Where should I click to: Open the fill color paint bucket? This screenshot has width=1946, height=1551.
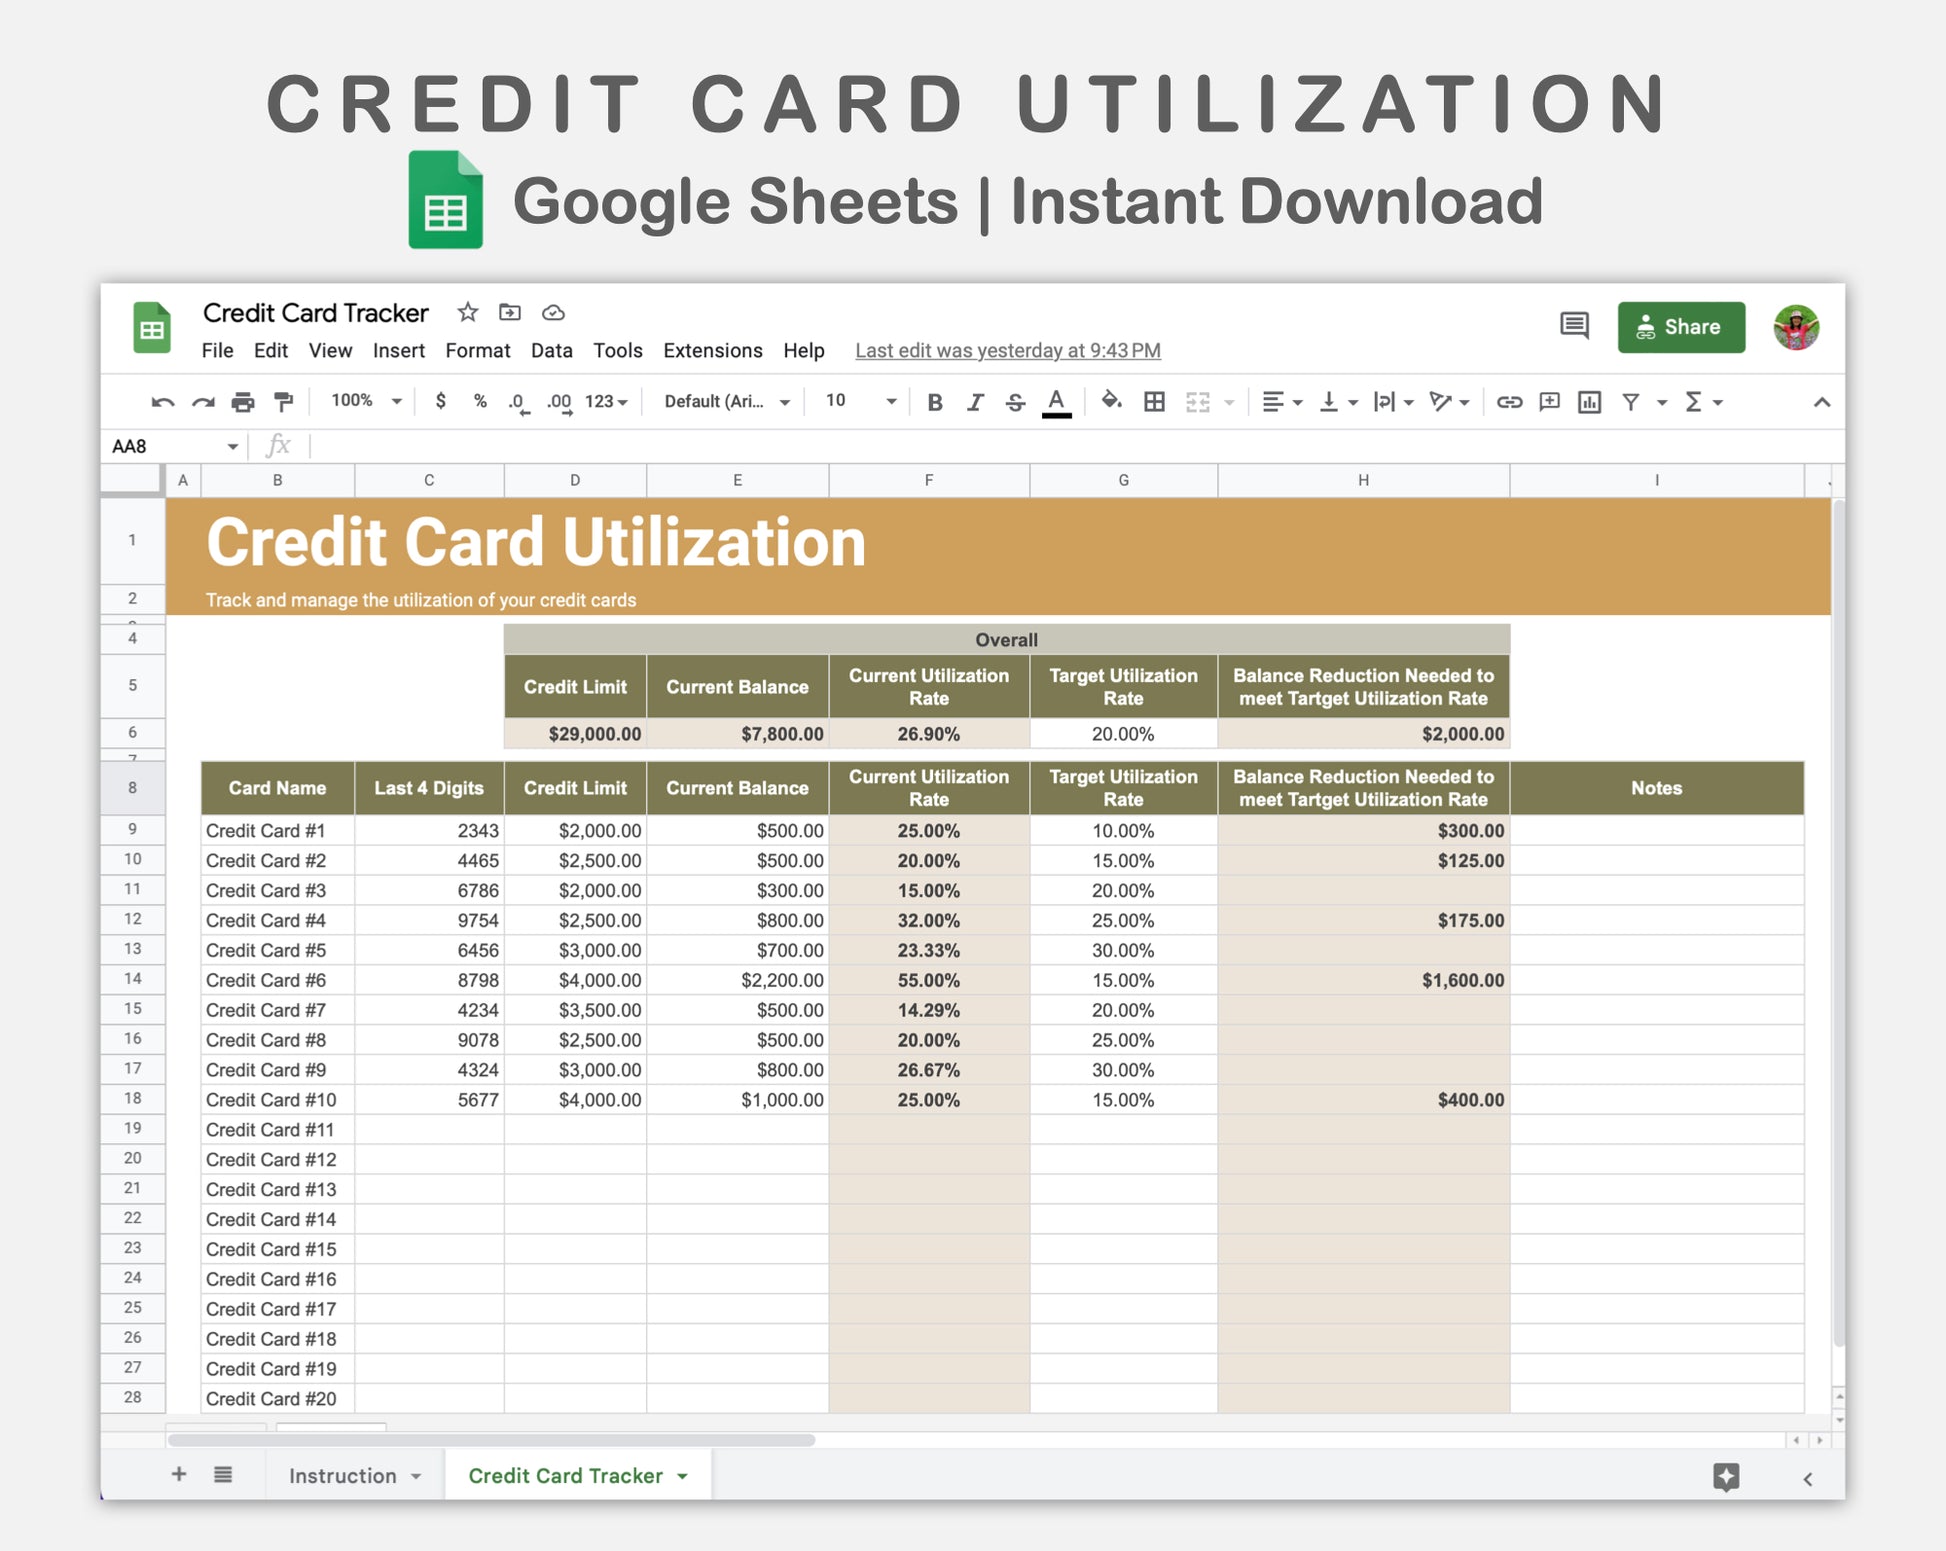1111,402
